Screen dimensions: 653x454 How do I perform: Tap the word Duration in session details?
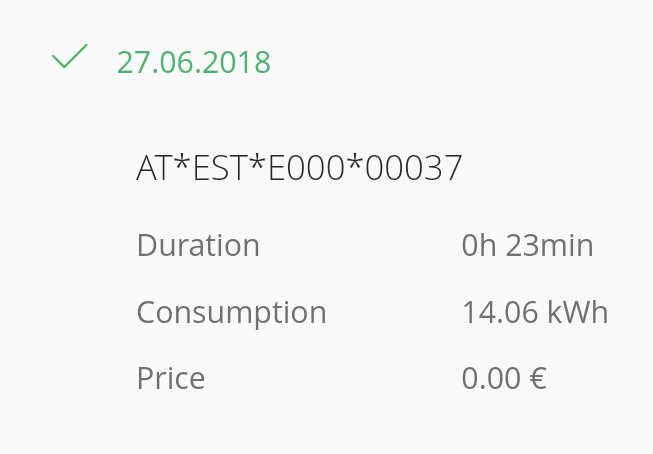click(x=198, y=245)
